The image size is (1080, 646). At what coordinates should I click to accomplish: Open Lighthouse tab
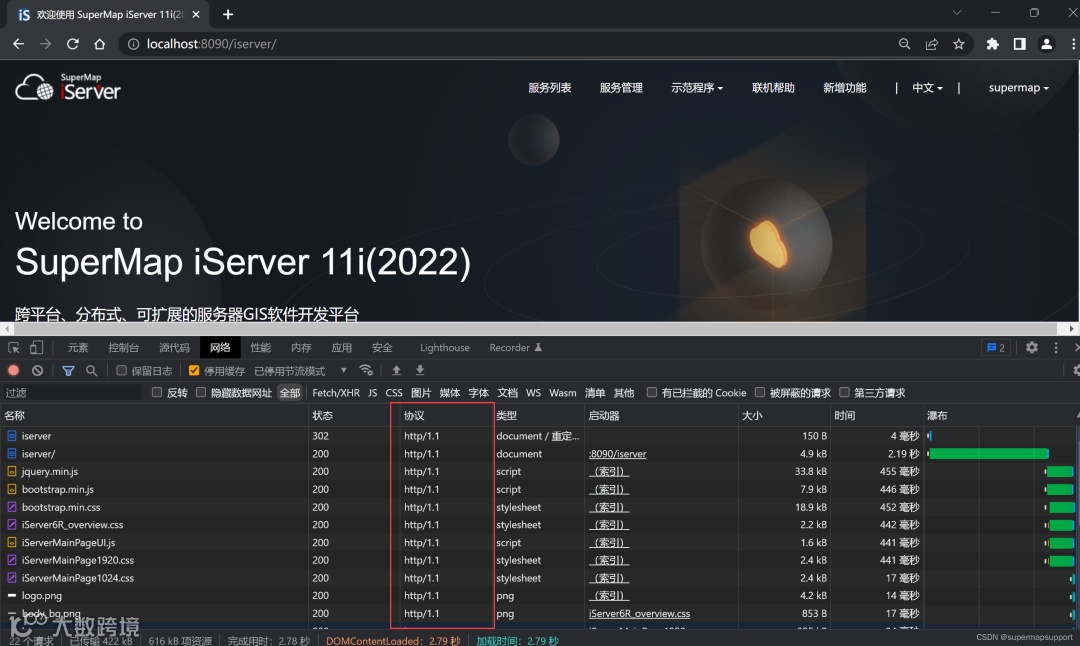445,348
